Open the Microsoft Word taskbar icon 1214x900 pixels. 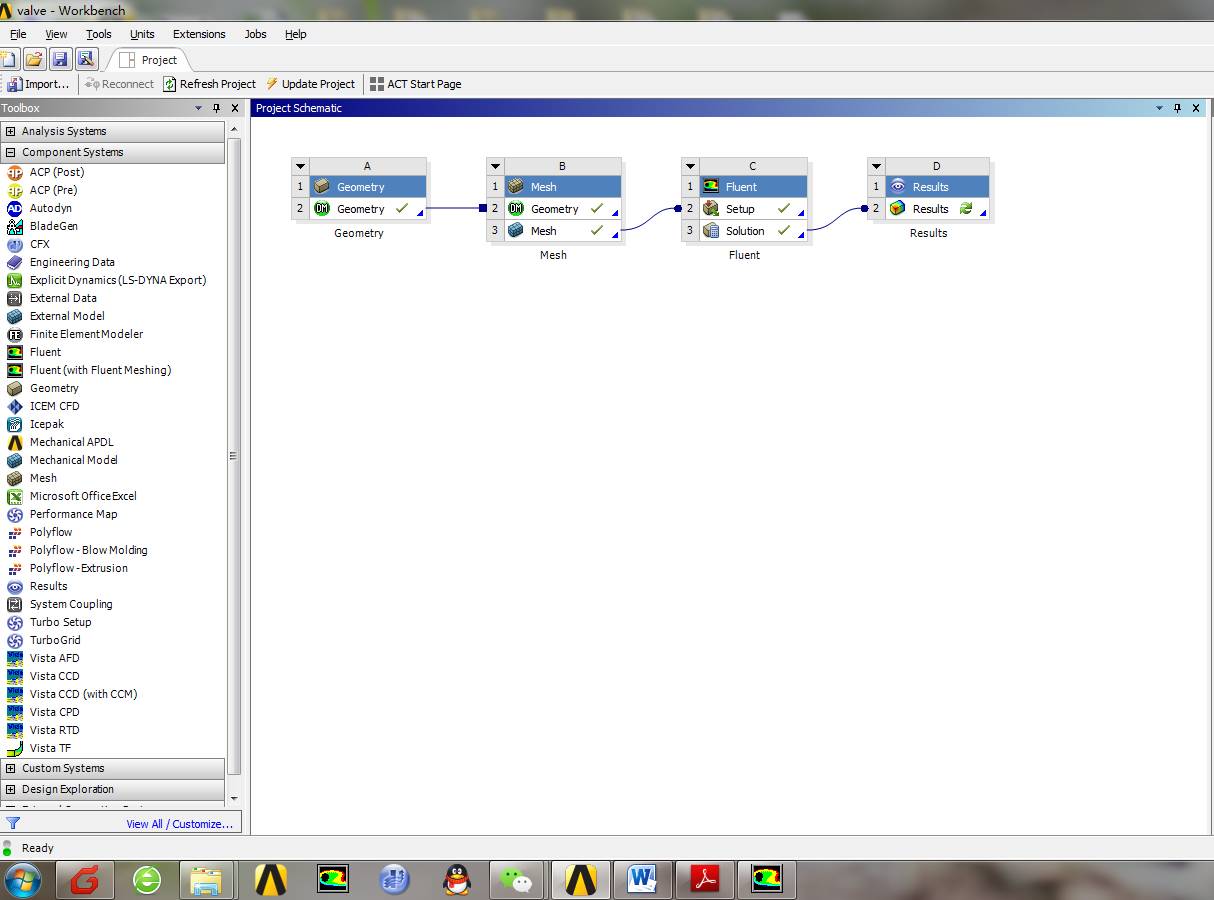coord(642,880)
